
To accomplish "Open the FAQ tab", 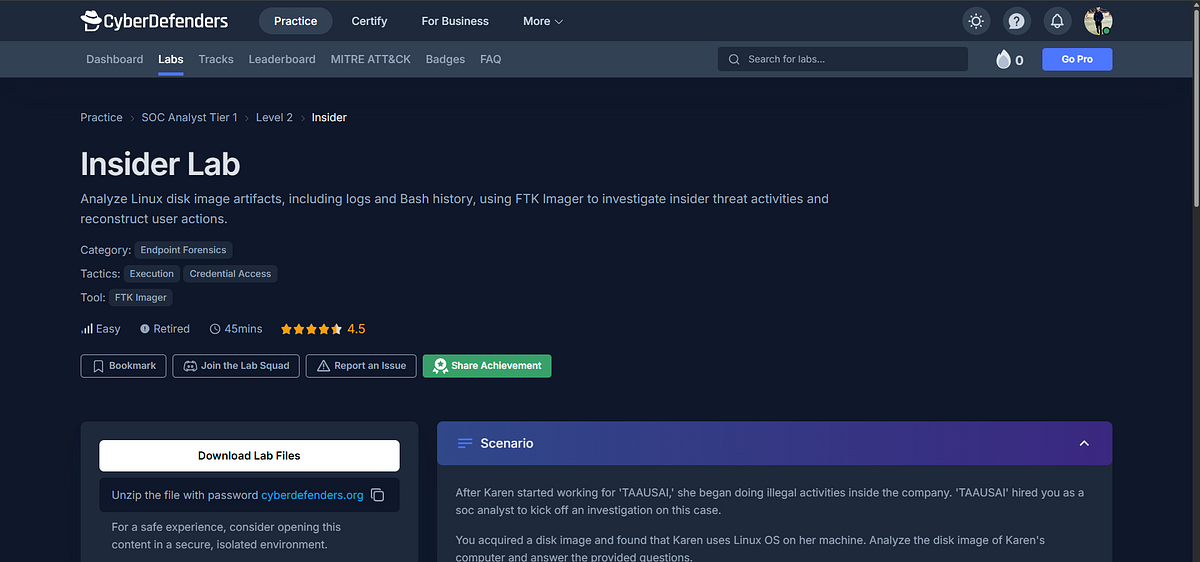I will coord(491,59).
